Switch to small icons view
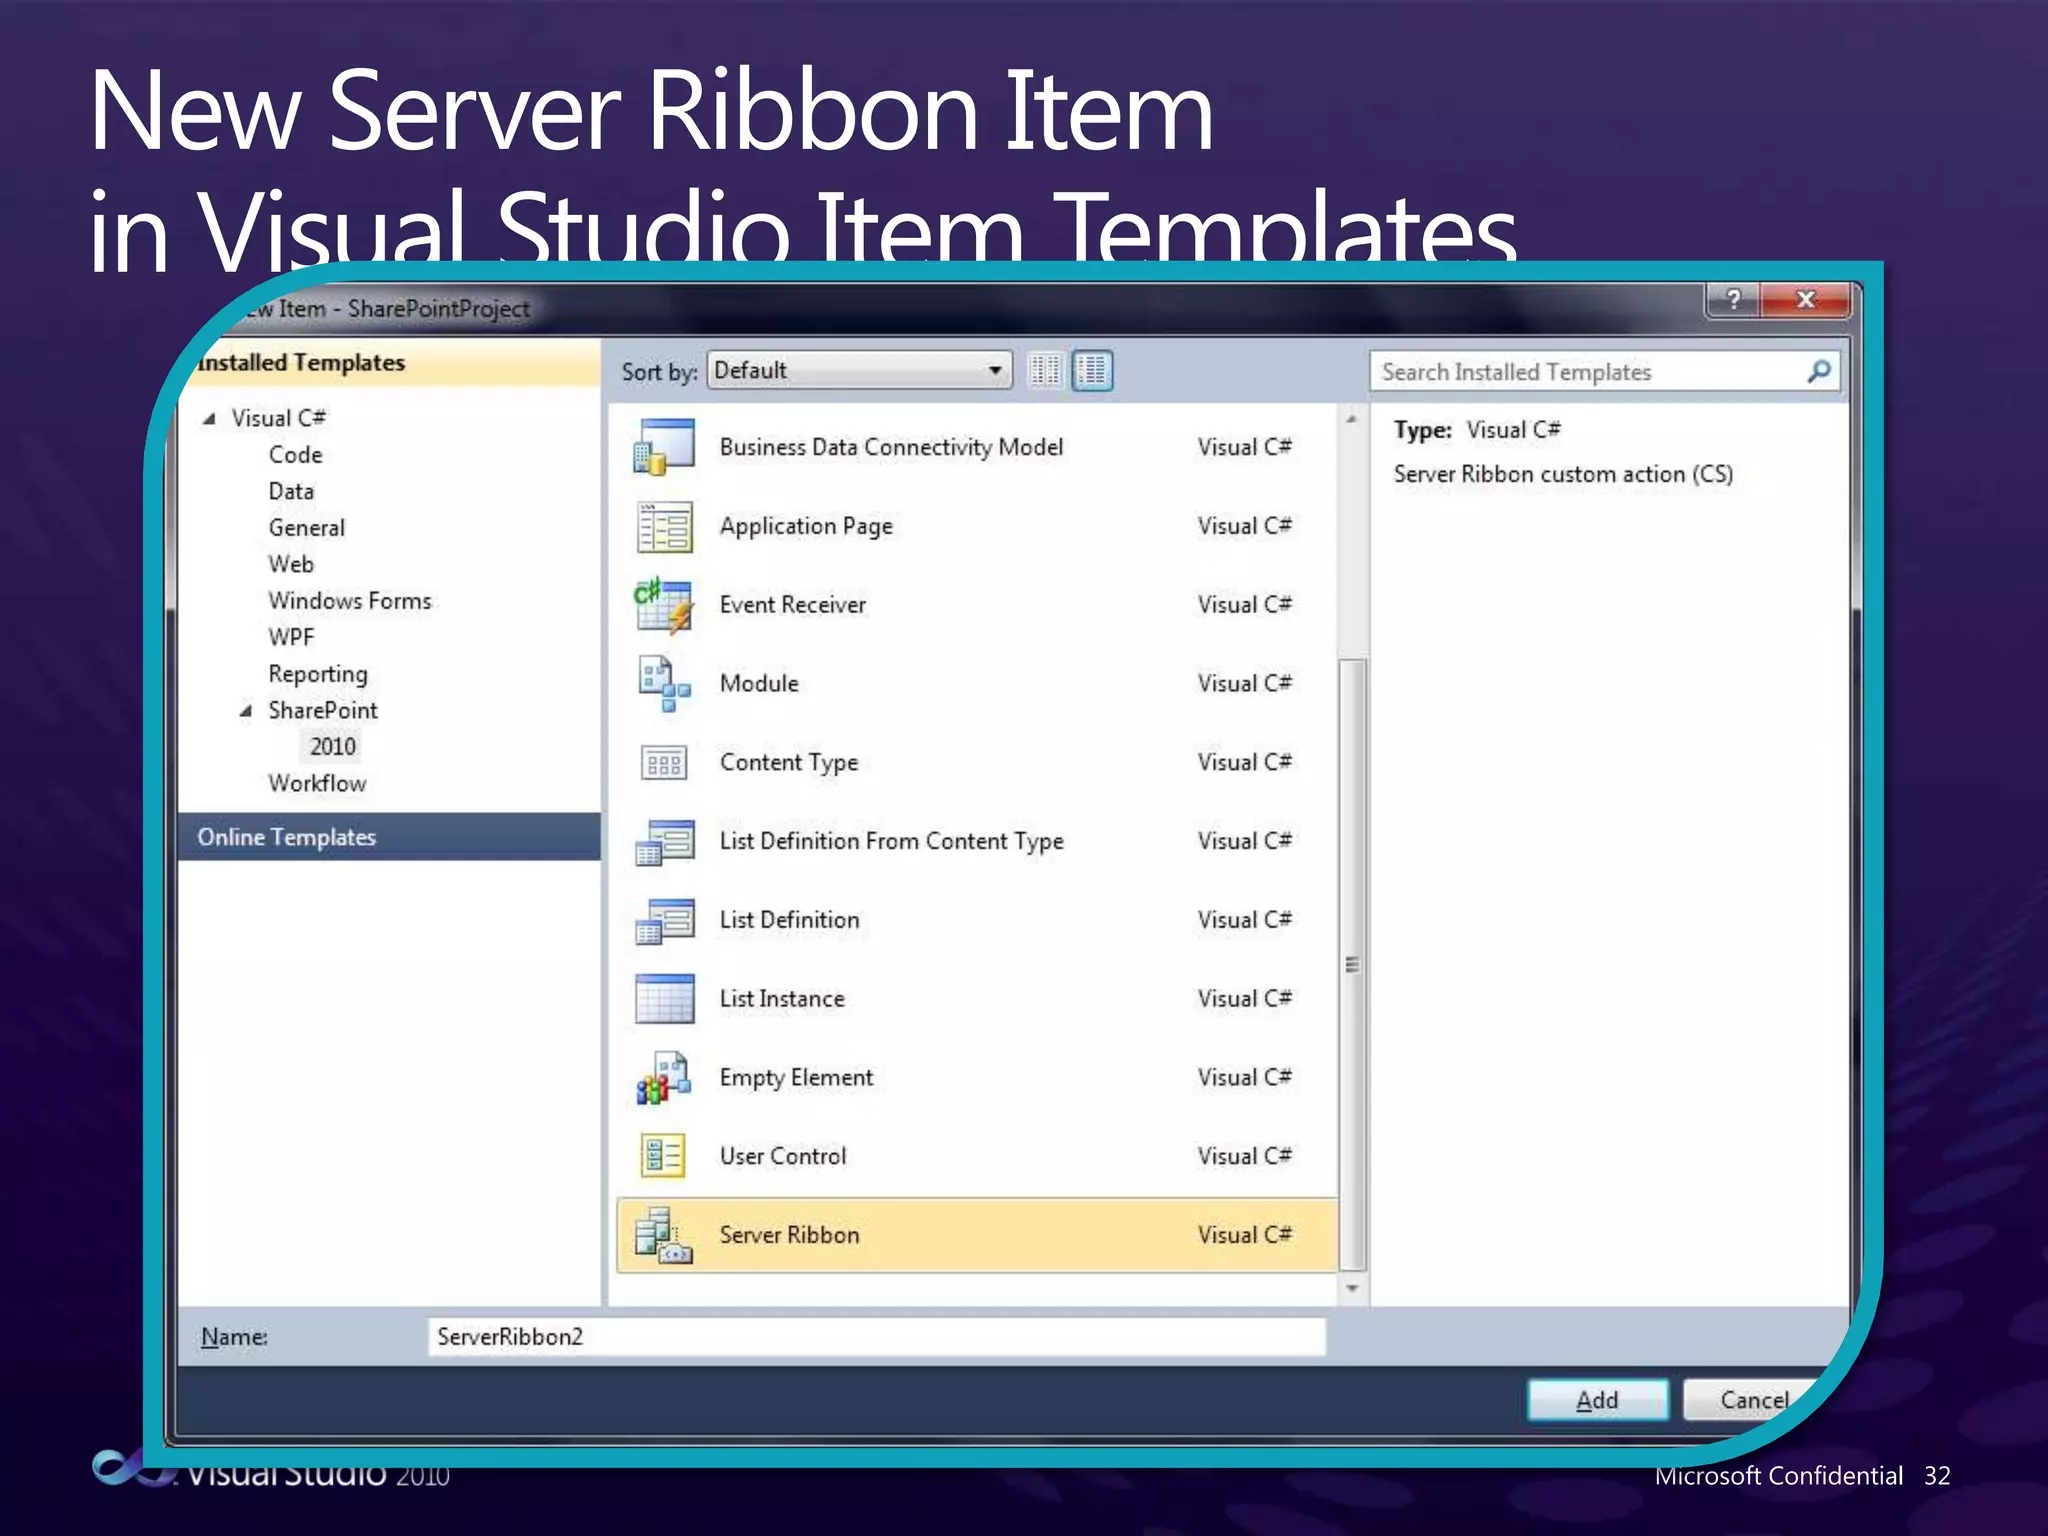Screen dimensions: 2048x1536 [x=1045, y=371]
